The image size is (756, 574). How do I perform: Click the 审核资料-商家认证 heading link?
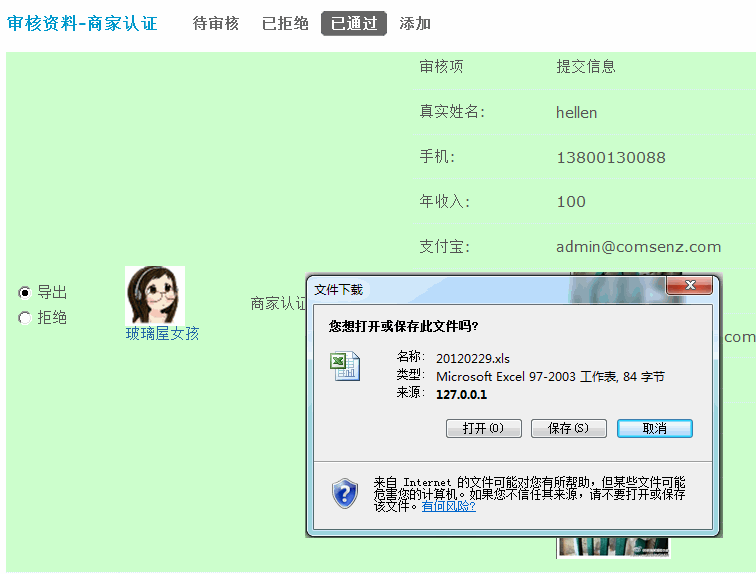pyautogui.click(x=82, y=23)
